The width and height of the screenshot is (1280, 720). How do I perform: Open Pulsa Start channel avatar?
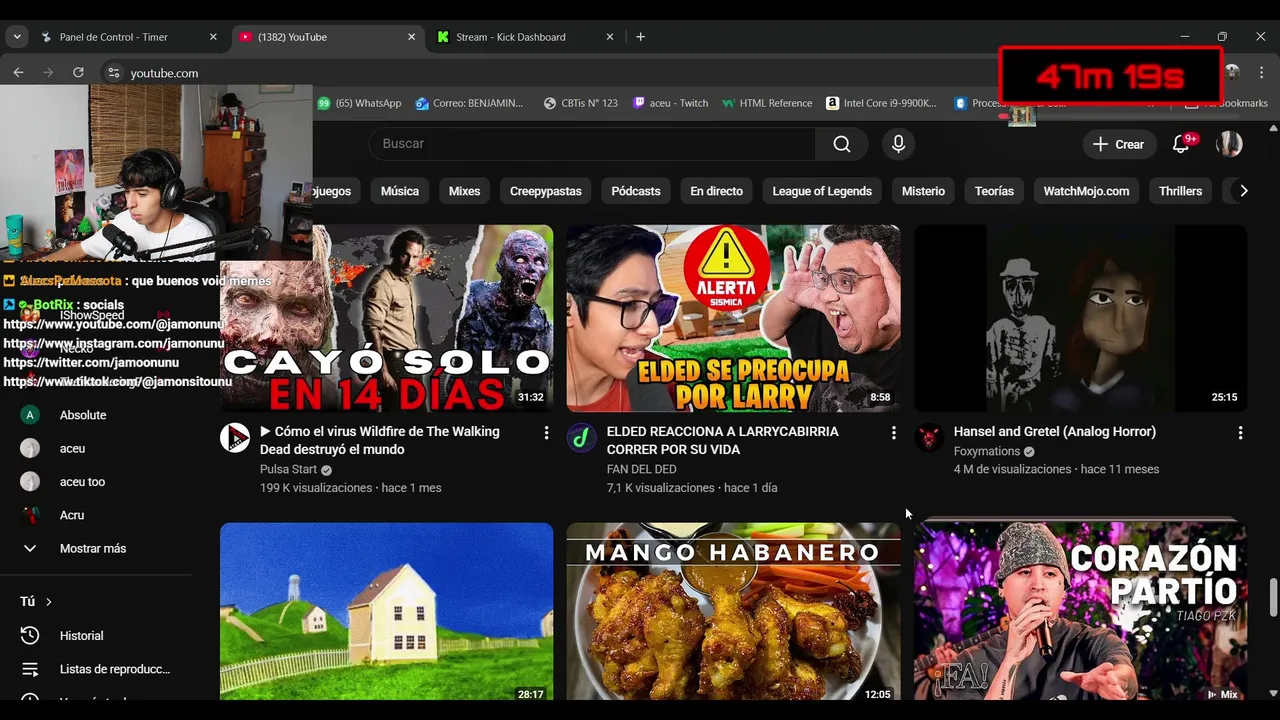pyautogui.click(x=235, y=438)
